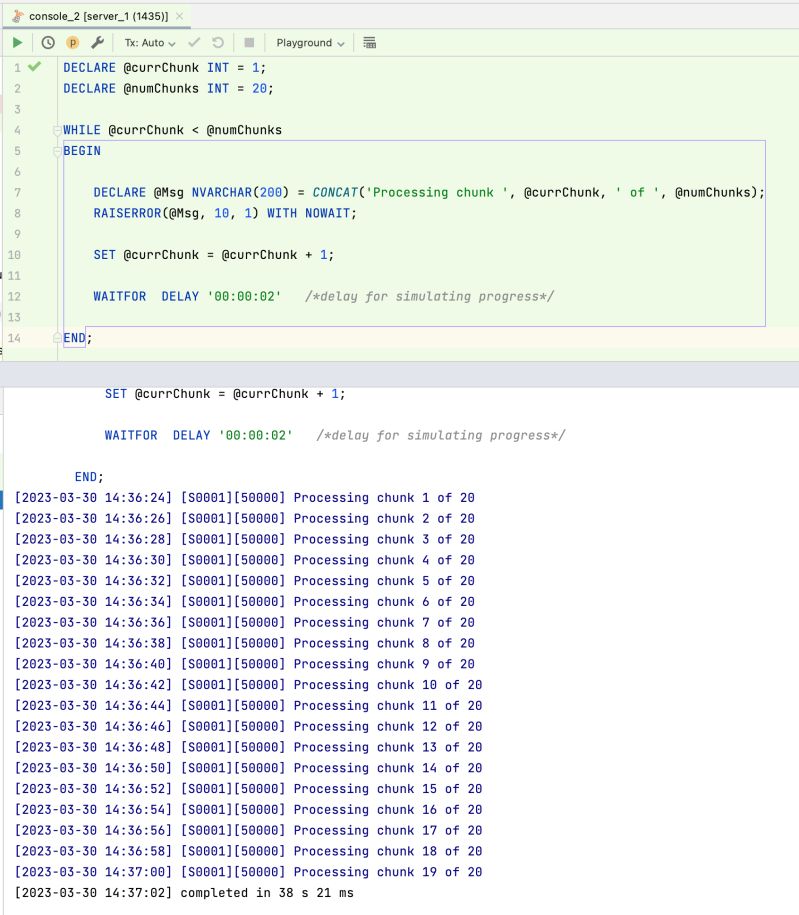
Task: Open the Tx: Auto transaction mode dropdown
Action: (150, 43)
